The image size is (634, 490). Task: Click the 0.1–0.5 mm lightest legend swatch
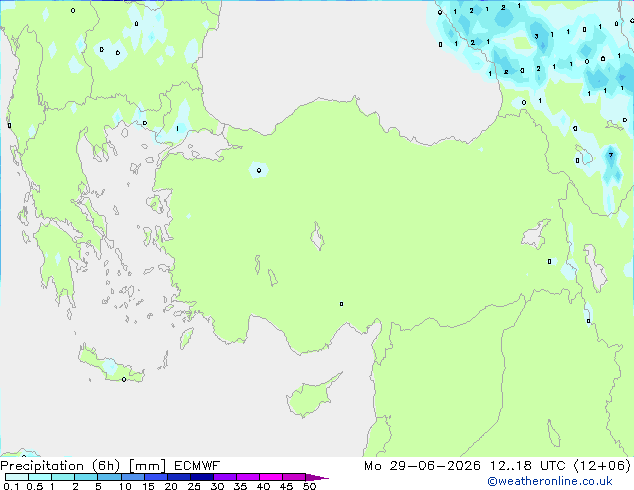pyautogui.click(x=17, y=477)
